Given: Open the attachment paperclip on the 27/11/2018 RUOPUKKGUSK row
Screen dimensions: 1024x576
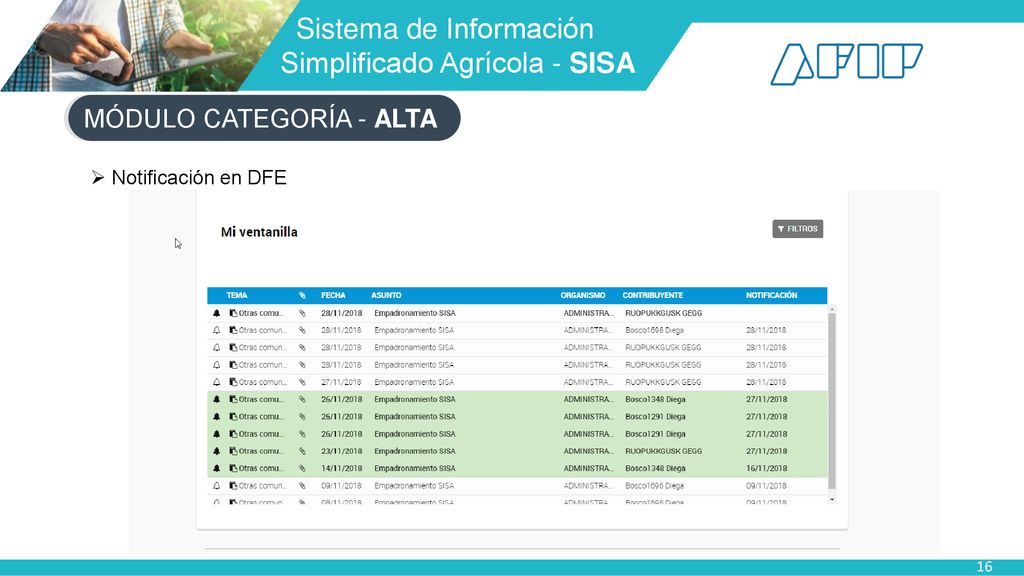Looking at the screenshot, I should 302,382.
